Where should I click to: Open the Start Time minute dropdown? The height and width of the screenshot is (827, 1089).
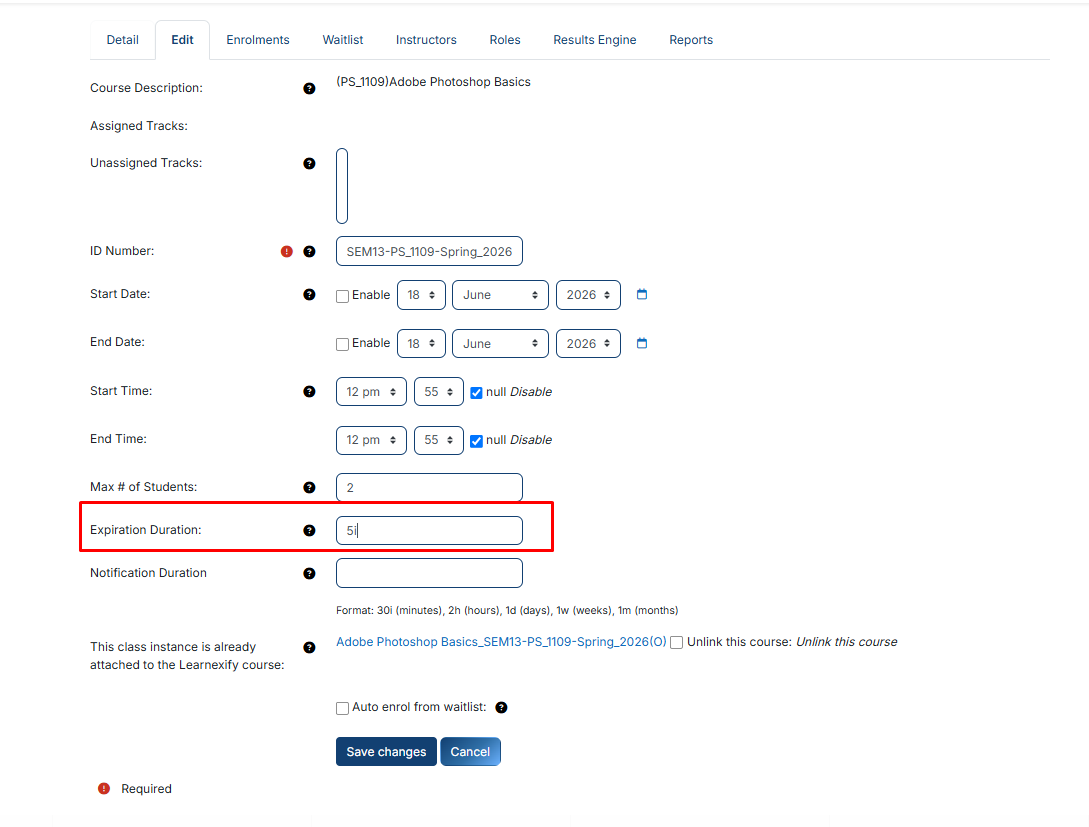tap(439, 392)
